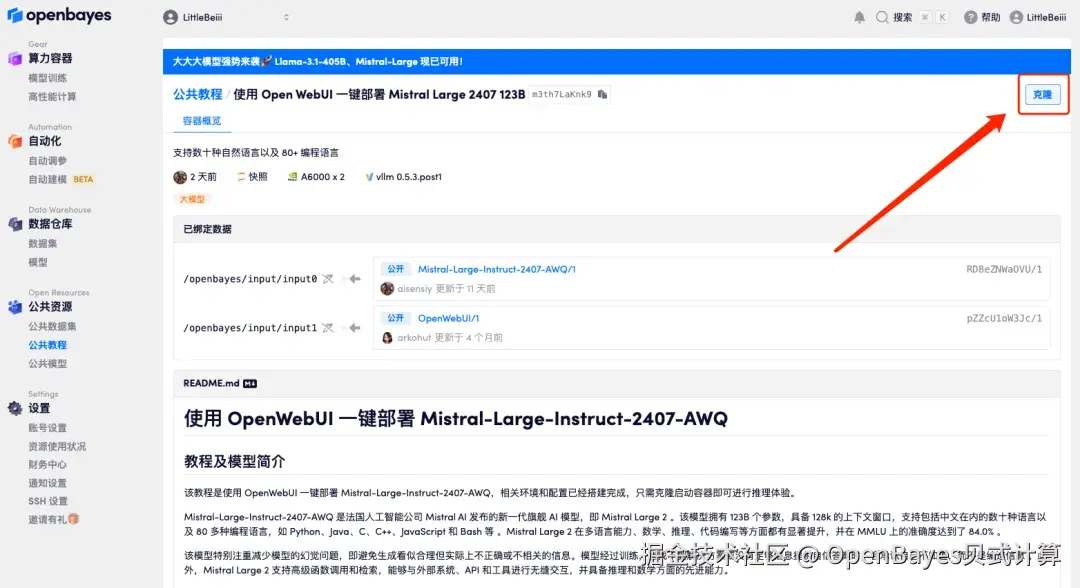Click the 快照 snapshot icon
1080x588 pixels.
pos(241,177)
